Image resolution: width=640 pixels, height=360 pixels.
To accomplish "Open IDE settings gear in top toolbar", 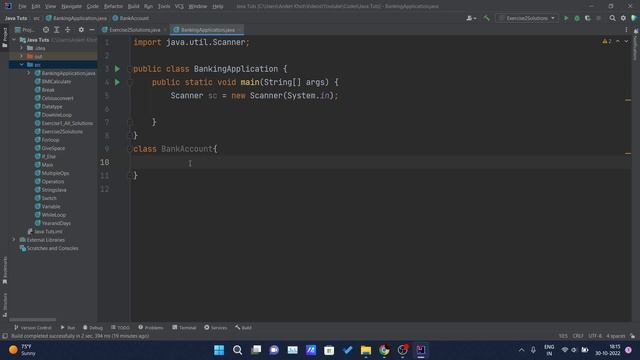I will coord(623,18).
